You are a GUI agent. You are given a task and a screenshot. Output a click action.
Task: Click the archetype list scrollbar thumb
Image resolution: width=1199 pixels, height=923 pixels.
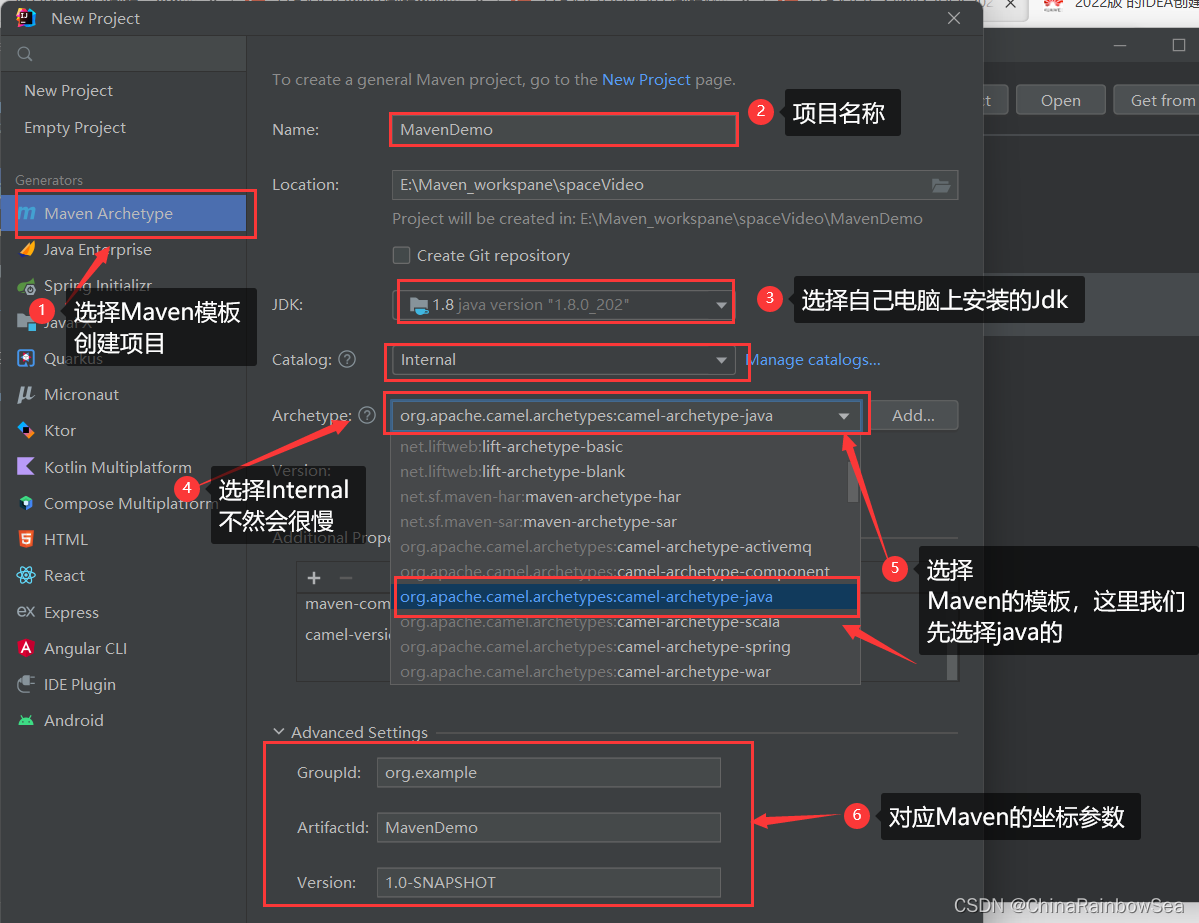853,480
